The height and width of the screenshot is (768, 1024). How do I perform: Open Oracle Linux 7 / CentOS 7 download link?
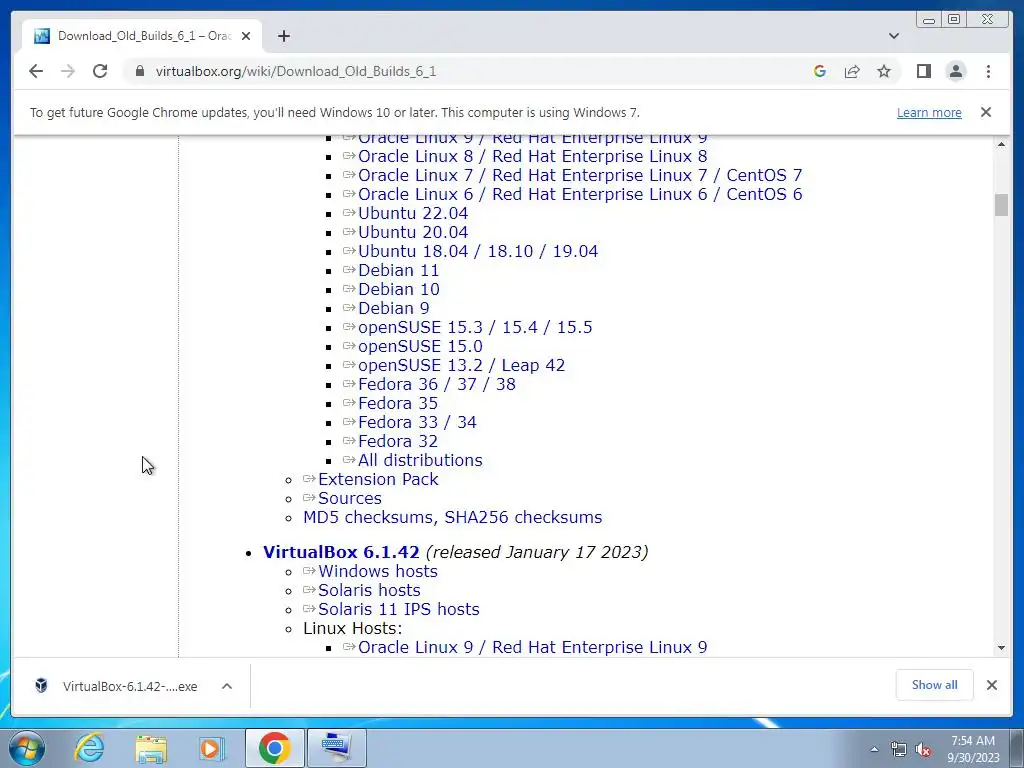(x=580, y=175)
